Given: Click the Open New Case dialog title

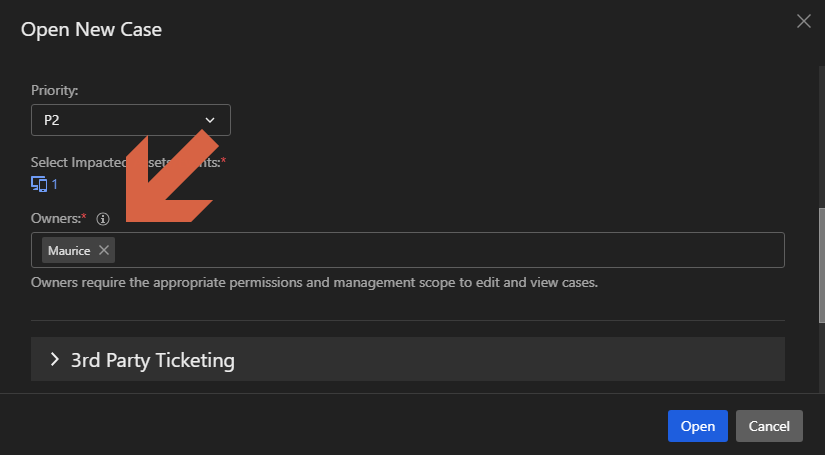Looking at the screenshot, I should (x=91, y=30).
